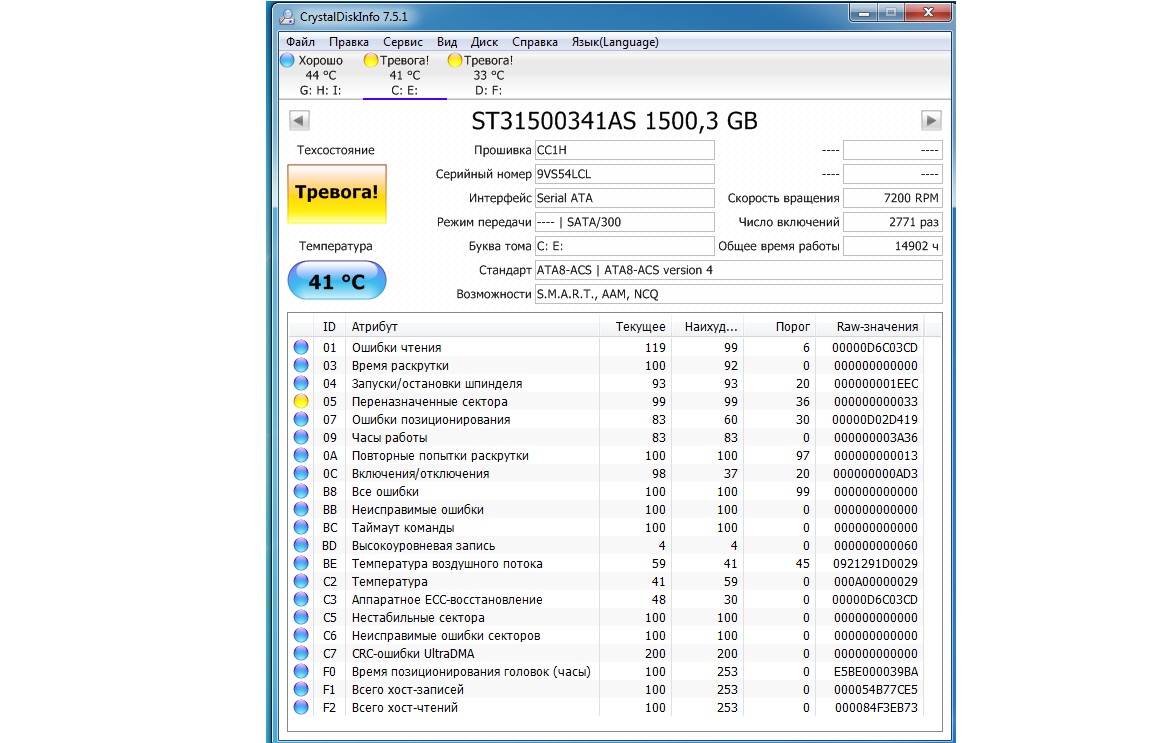
Task: Click the total hours value 14902 ч
Action: coord(893,246)
